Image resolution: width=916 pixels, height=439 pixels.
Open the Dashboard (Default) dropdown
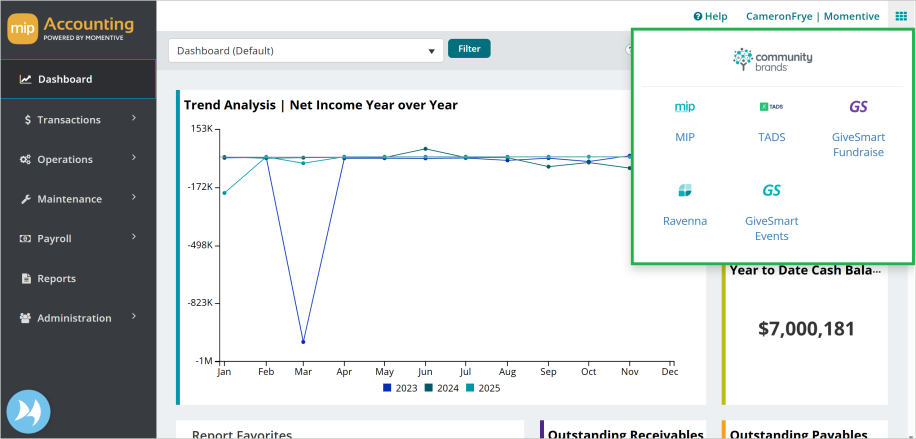pos(306,51)
